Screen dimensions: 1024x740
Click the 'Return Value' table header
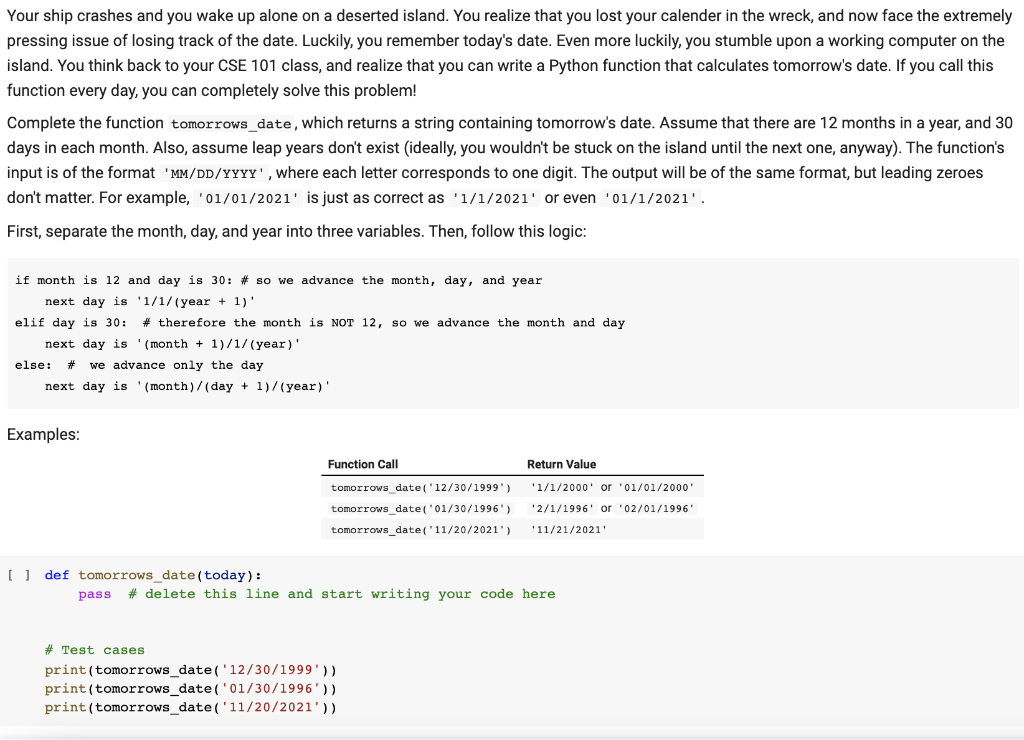(x=562, y=464)
